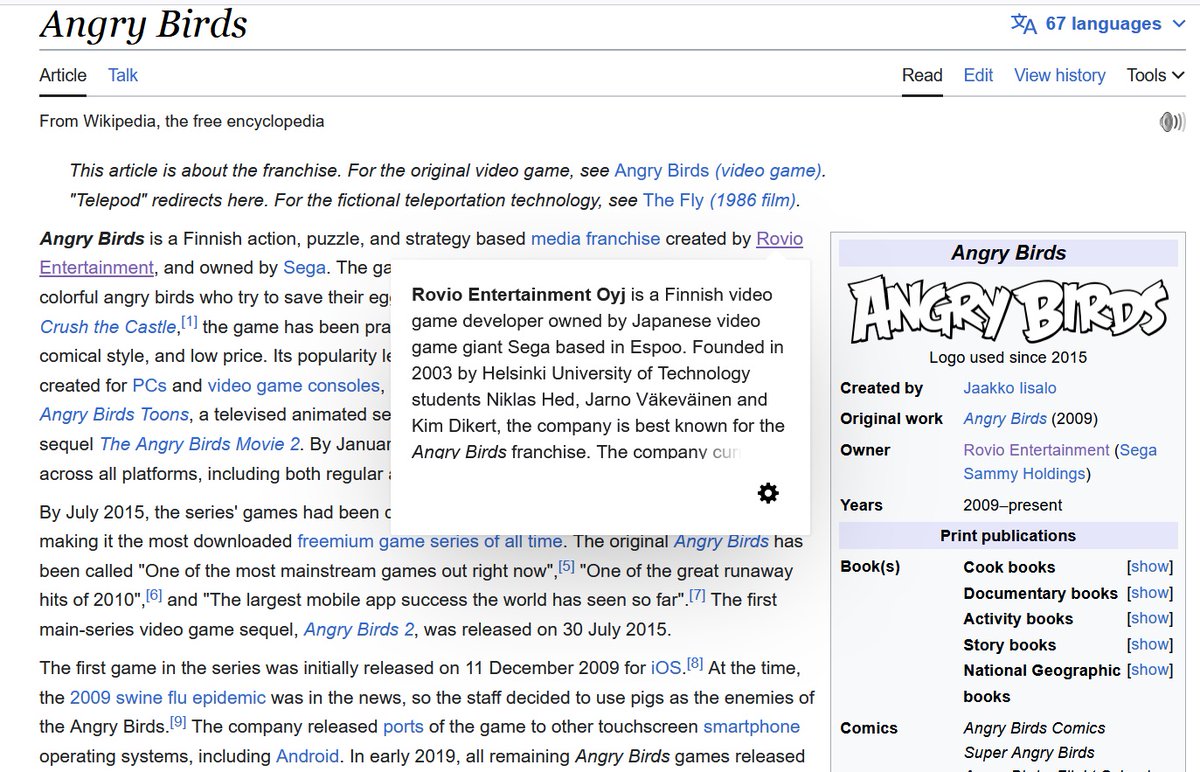Click the Angry Birds Comics infobox entry
The width and height of the screenshot is (1200, 772).
(1035, 728)
